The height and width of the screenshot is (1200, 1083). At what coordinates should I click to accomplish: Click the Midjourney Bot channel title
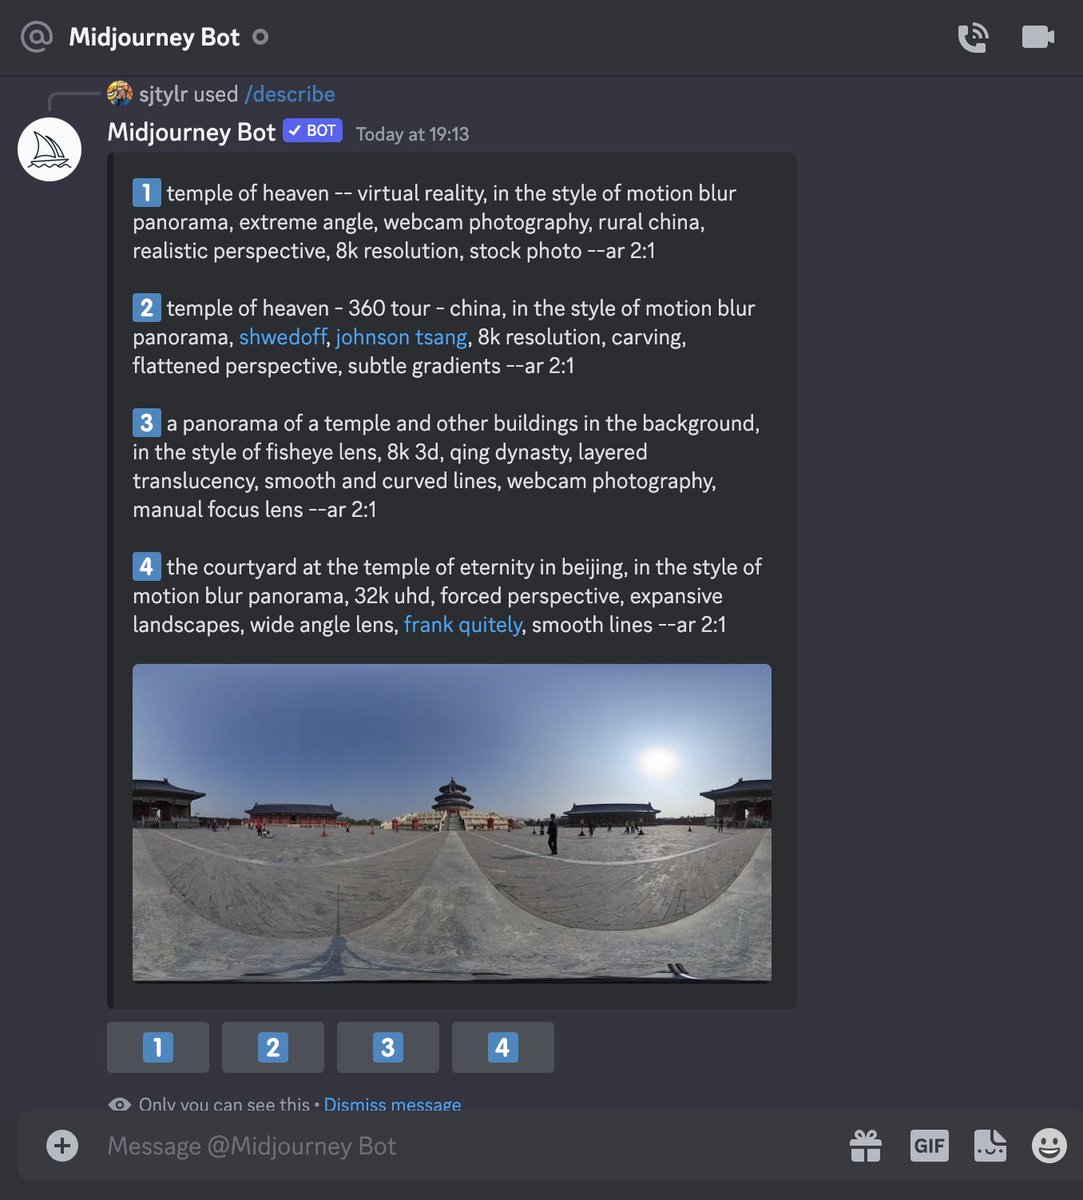154,37
